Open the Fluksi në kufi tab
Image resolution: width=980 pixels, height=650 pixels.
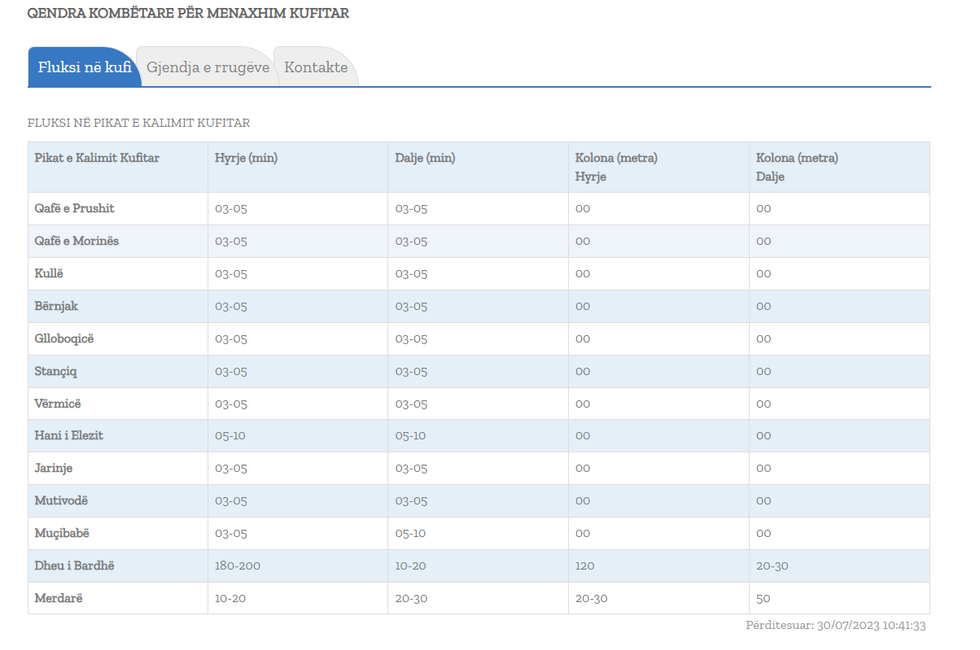[x=84, y=68]
